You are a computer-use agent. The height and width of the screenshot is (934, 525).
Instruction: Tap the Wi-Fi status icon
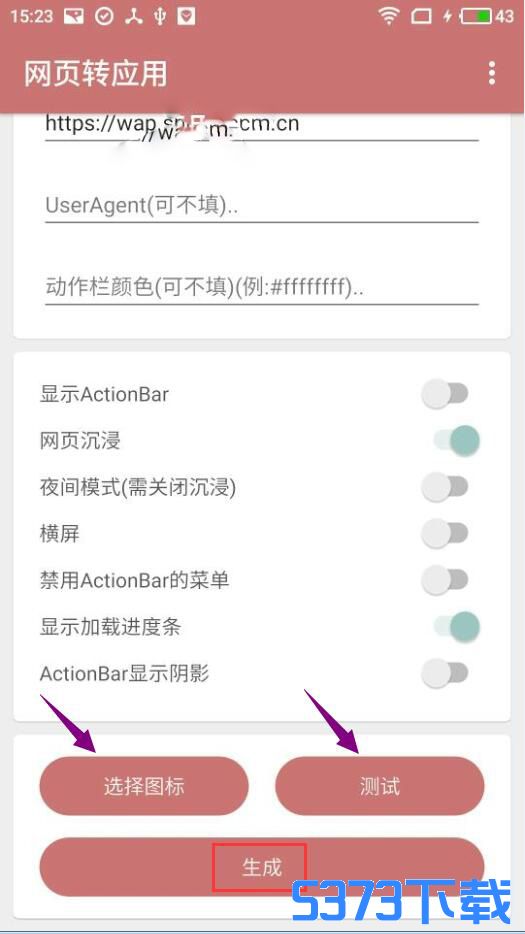pyautogui.click(x=389, y=16)
